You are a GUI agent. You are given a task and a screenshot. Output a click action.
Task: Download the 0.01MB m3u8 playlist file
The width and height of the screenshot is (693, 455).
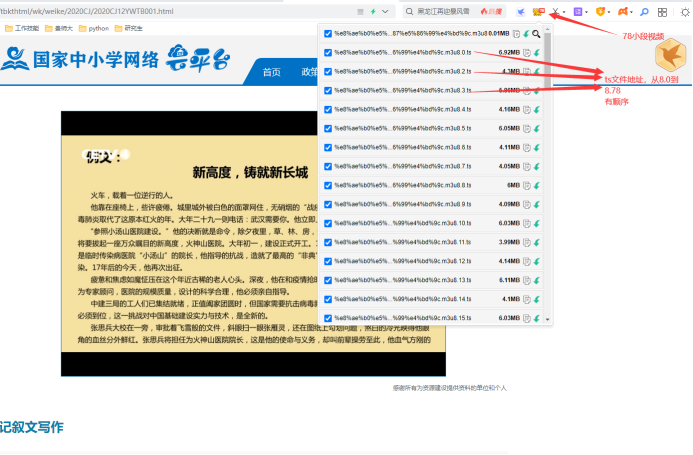(x=526, y=34)
